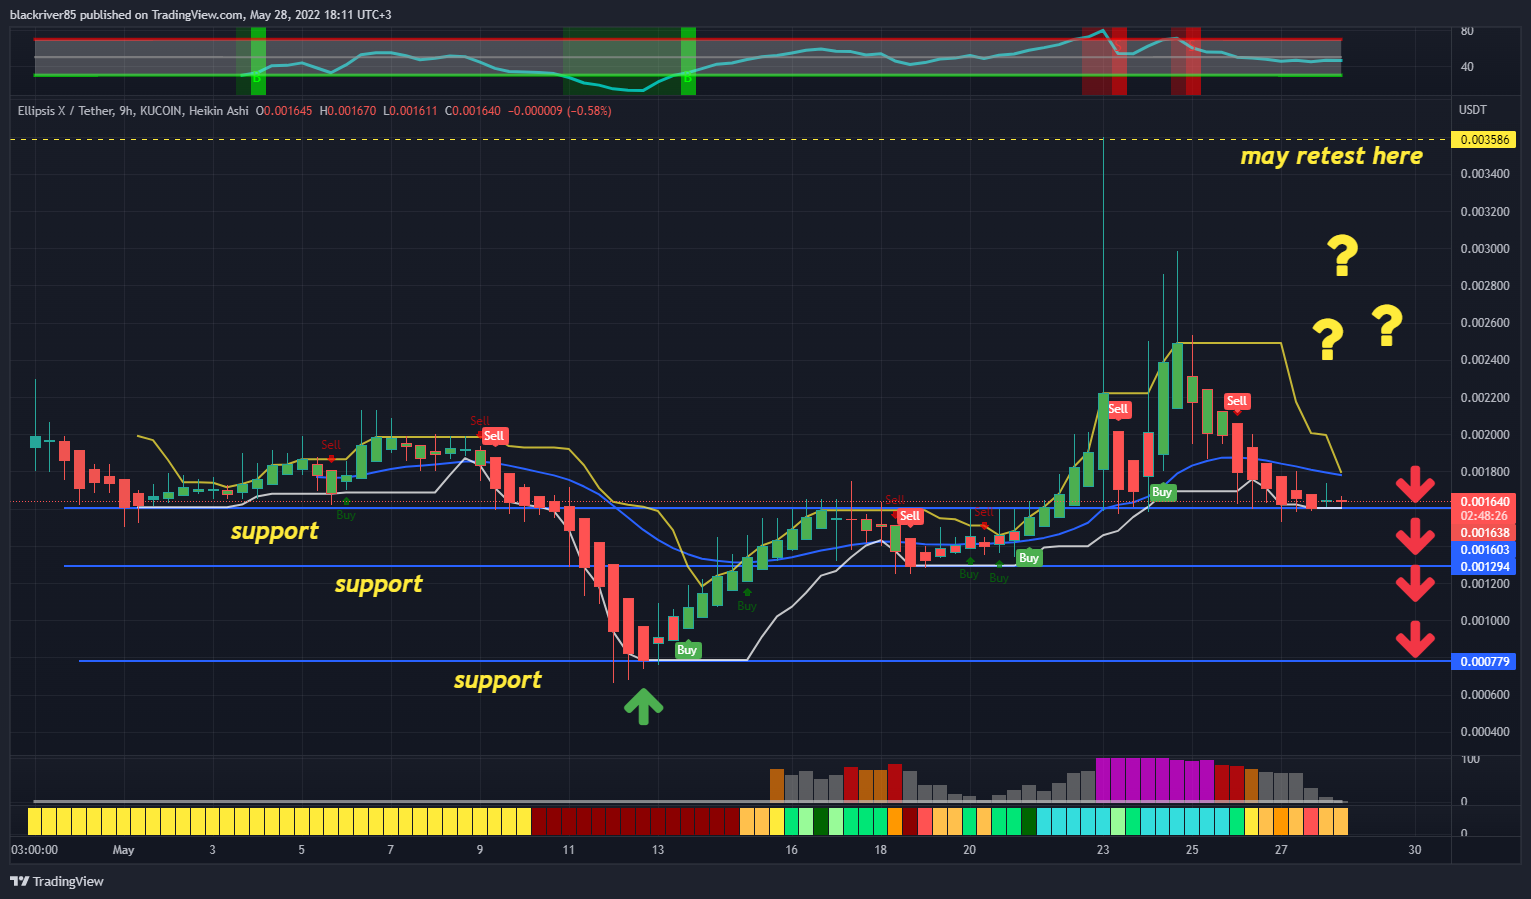Click the Sell label near May 26
This screenshot has height=899, width=1531.
point(1237,401)
